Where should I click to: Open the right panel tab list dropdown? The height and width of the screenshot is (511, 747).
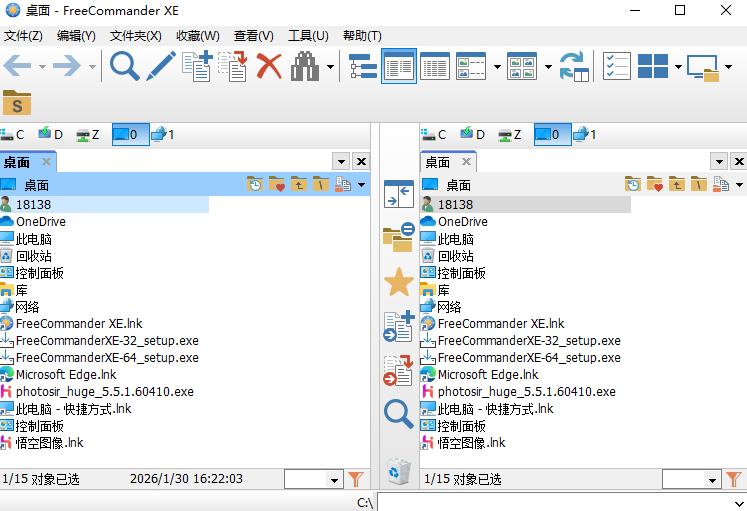[x=719, y=162]
